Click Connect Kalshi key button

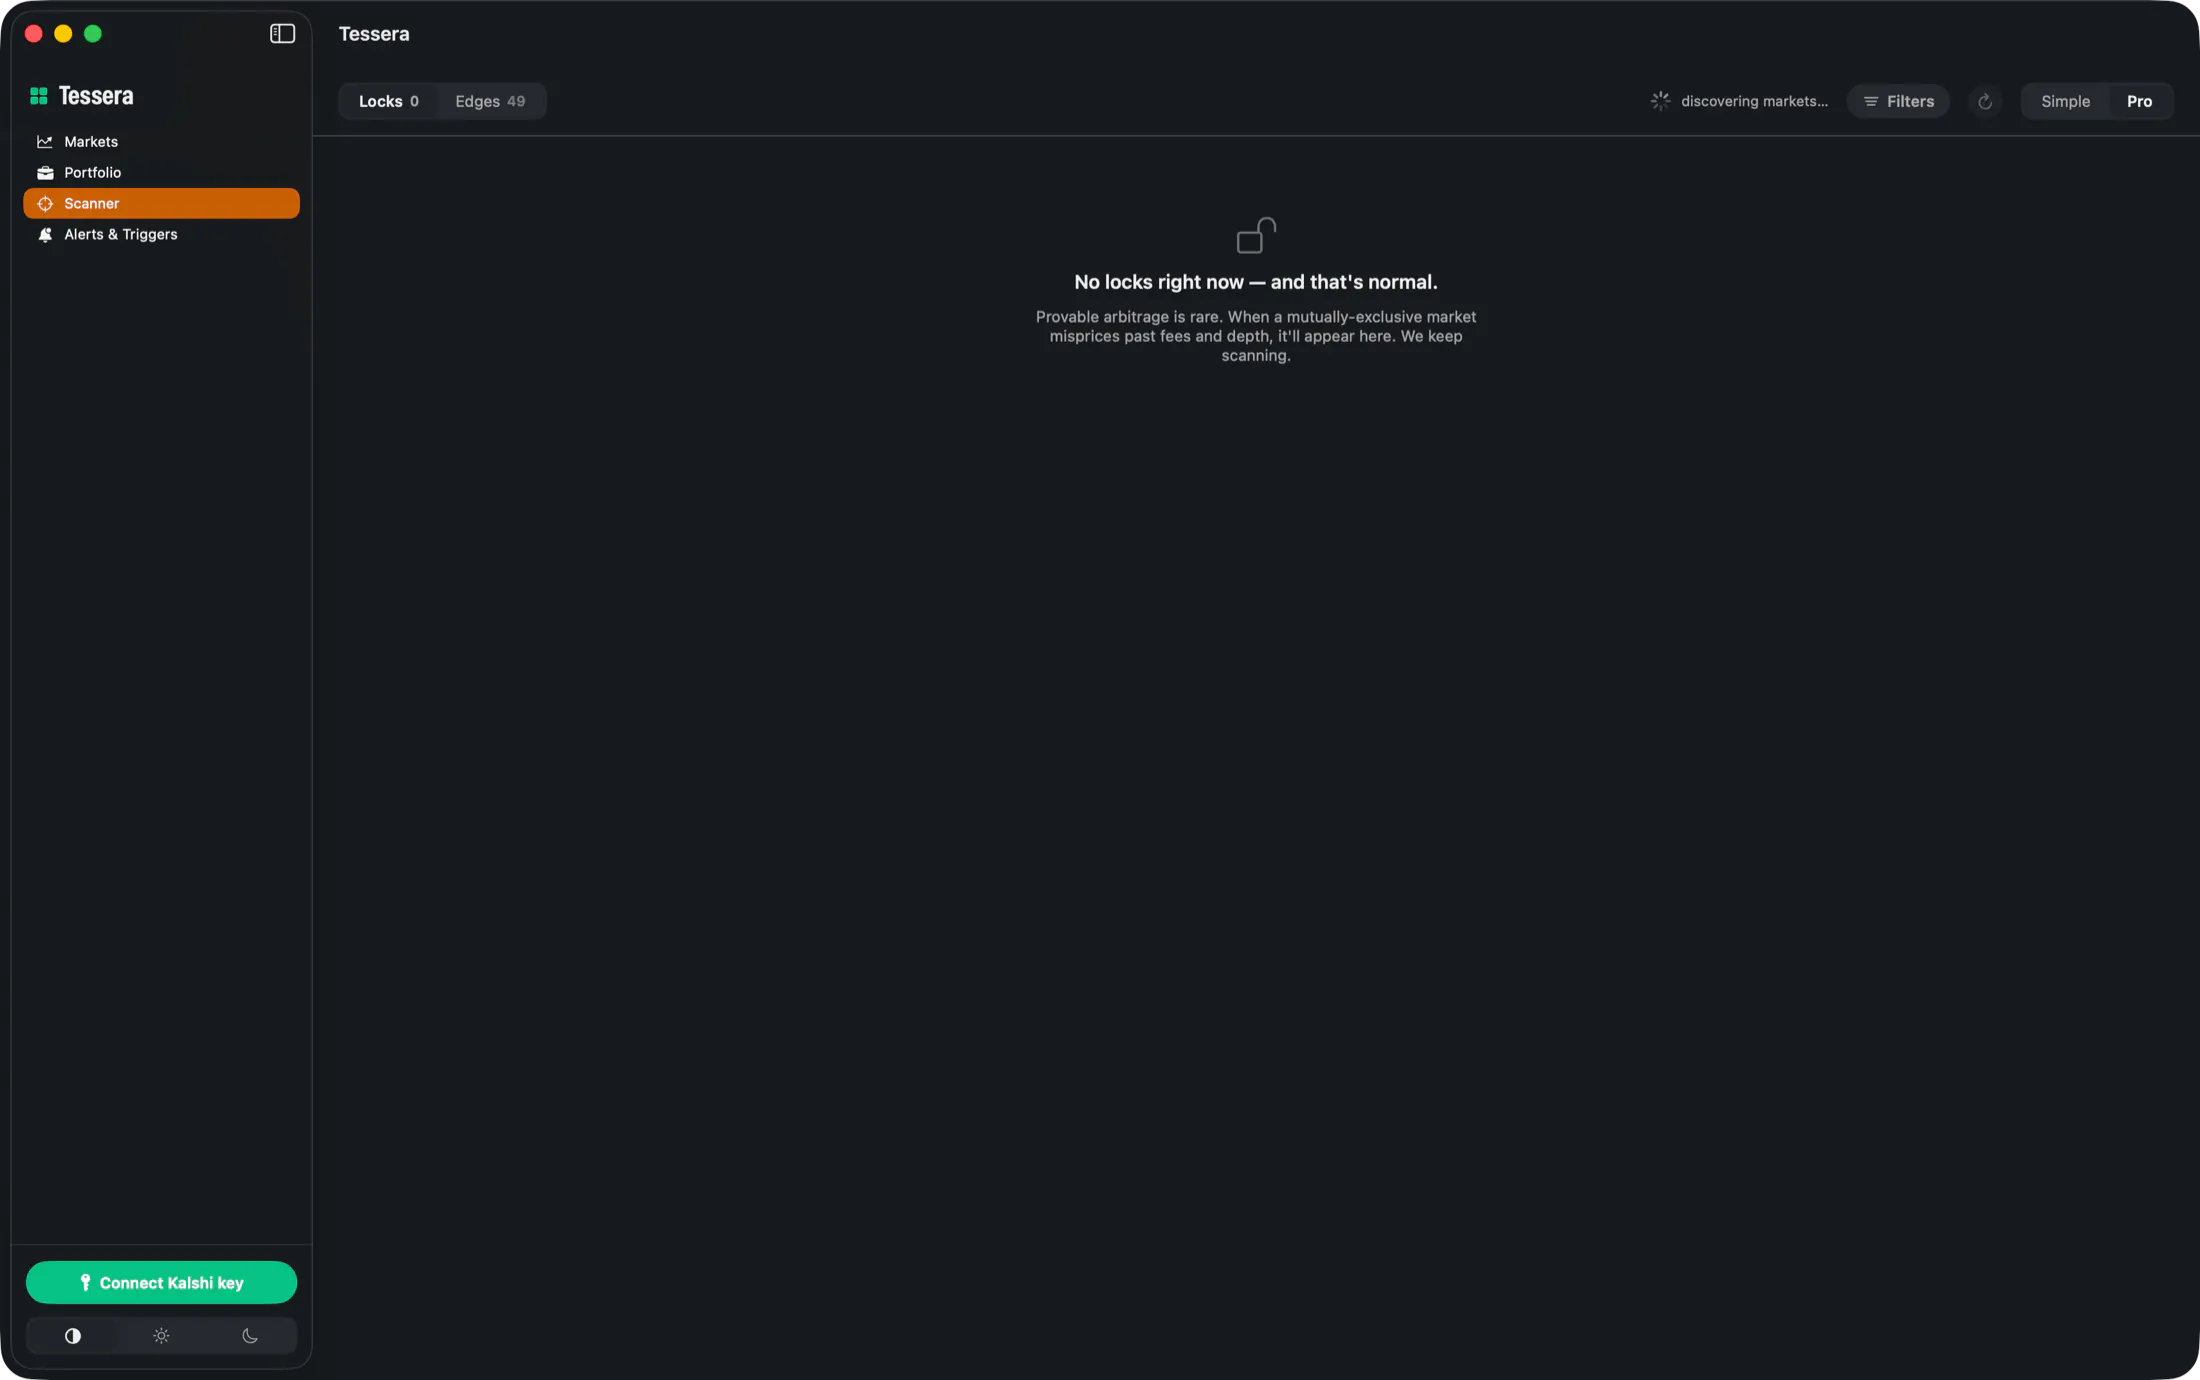(x=161, y=1282)
